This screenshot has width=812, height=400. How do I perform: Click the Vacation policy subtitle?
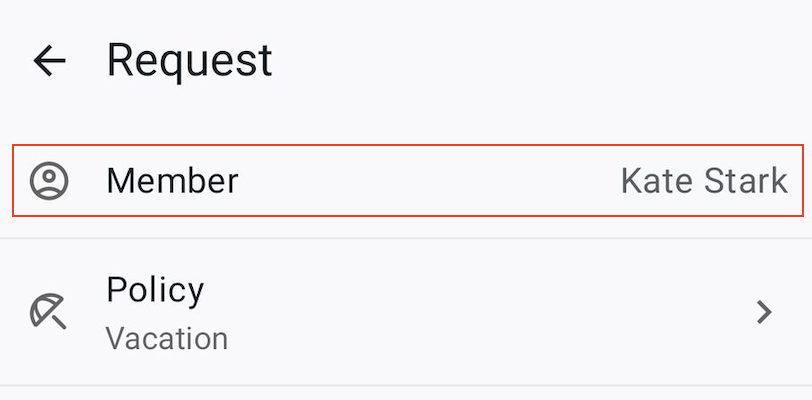(x=167, y=338)
